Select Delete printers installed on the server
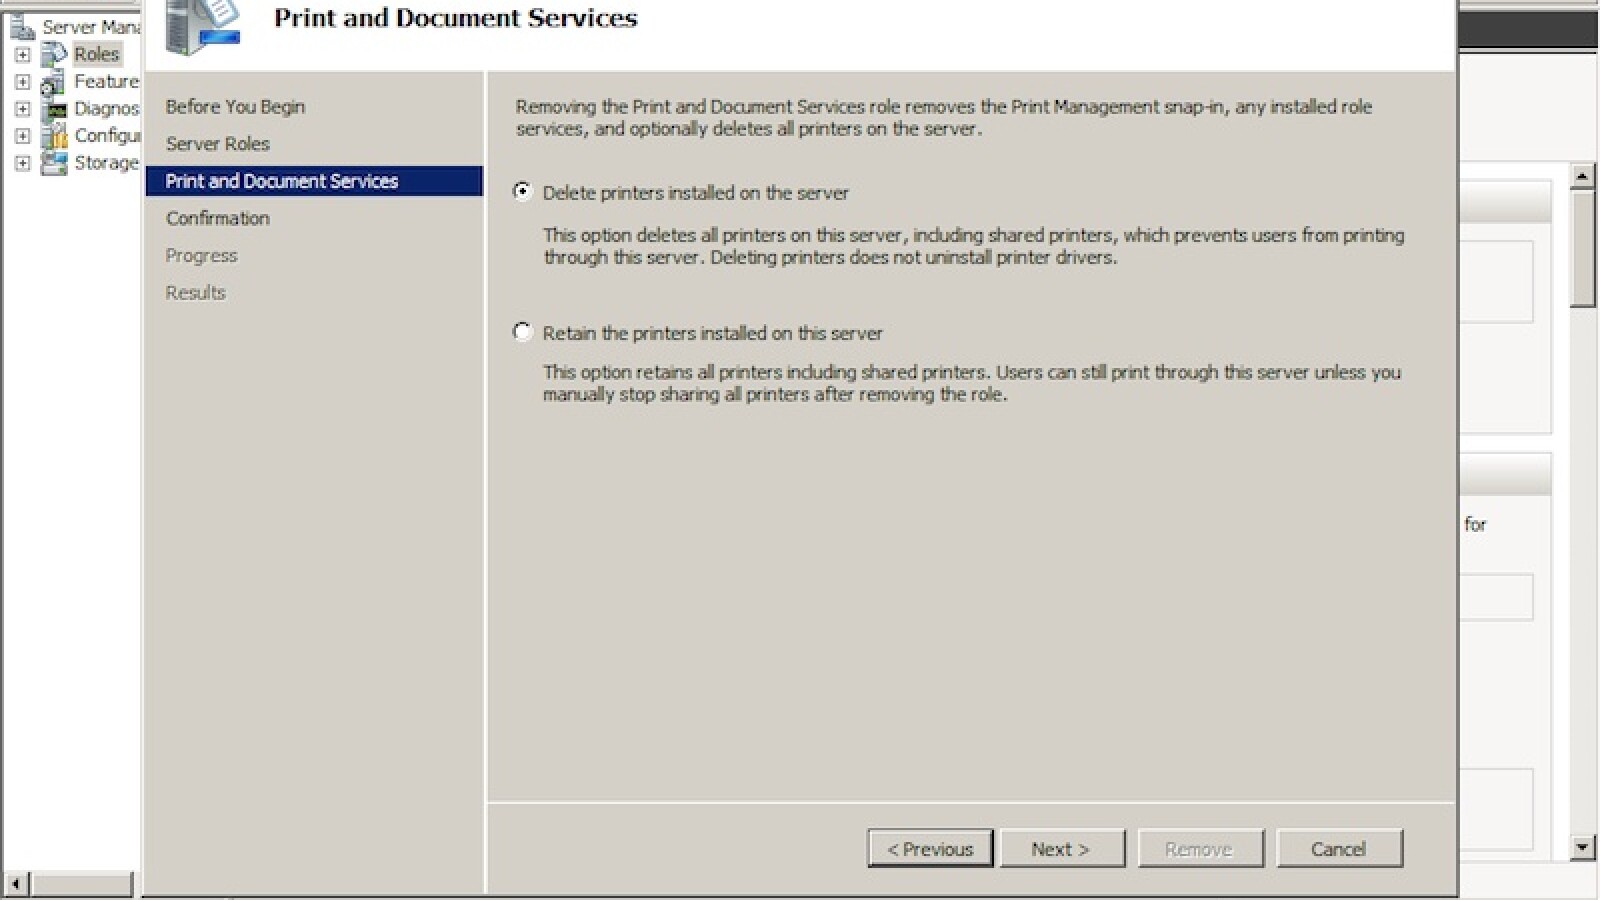Viewport: 1600px width, 900px height. (x=522, y=193)
